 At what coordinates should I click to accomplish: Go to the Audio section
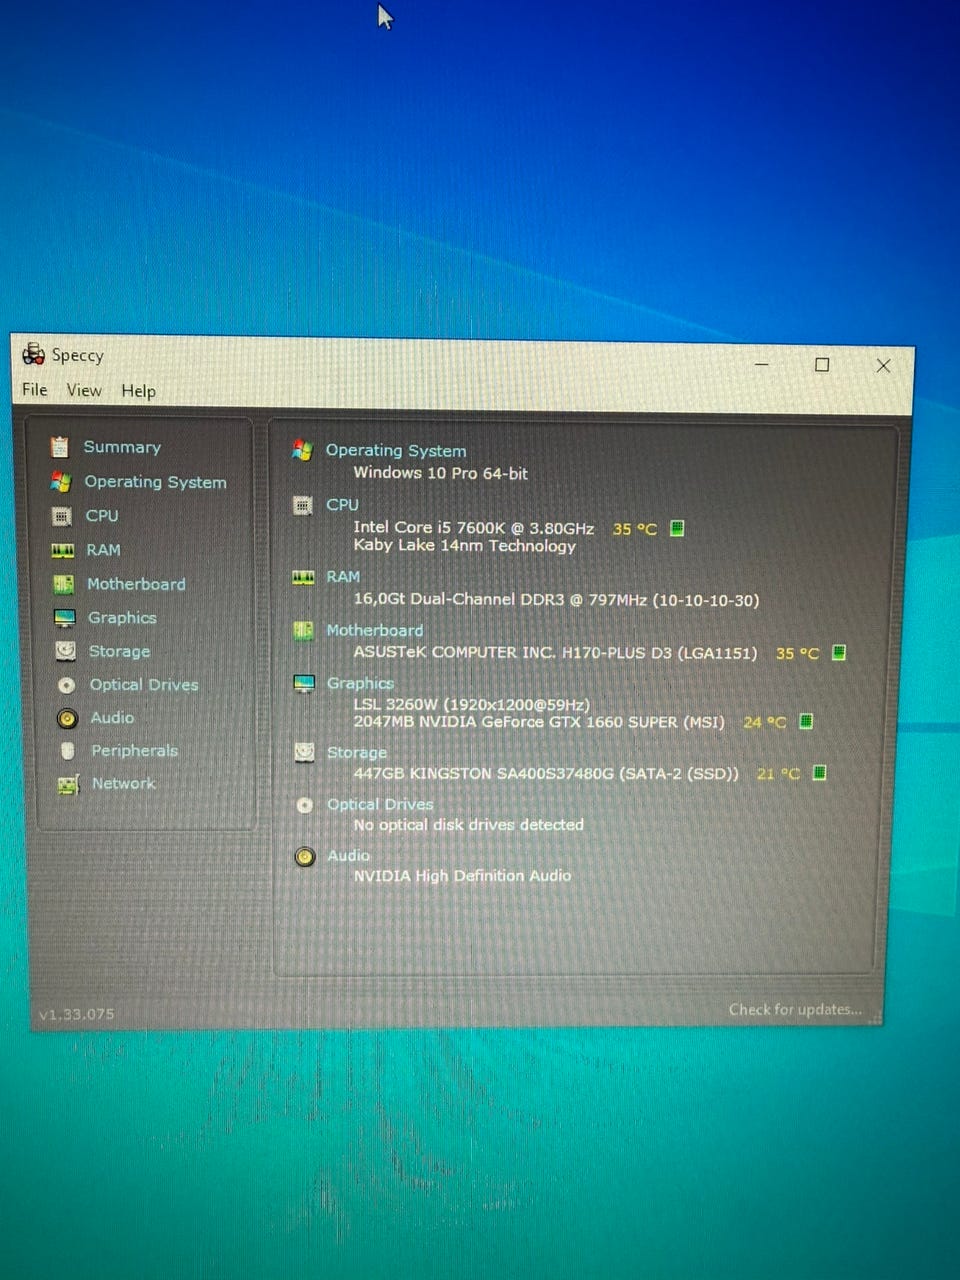click(x=112, y=718)
